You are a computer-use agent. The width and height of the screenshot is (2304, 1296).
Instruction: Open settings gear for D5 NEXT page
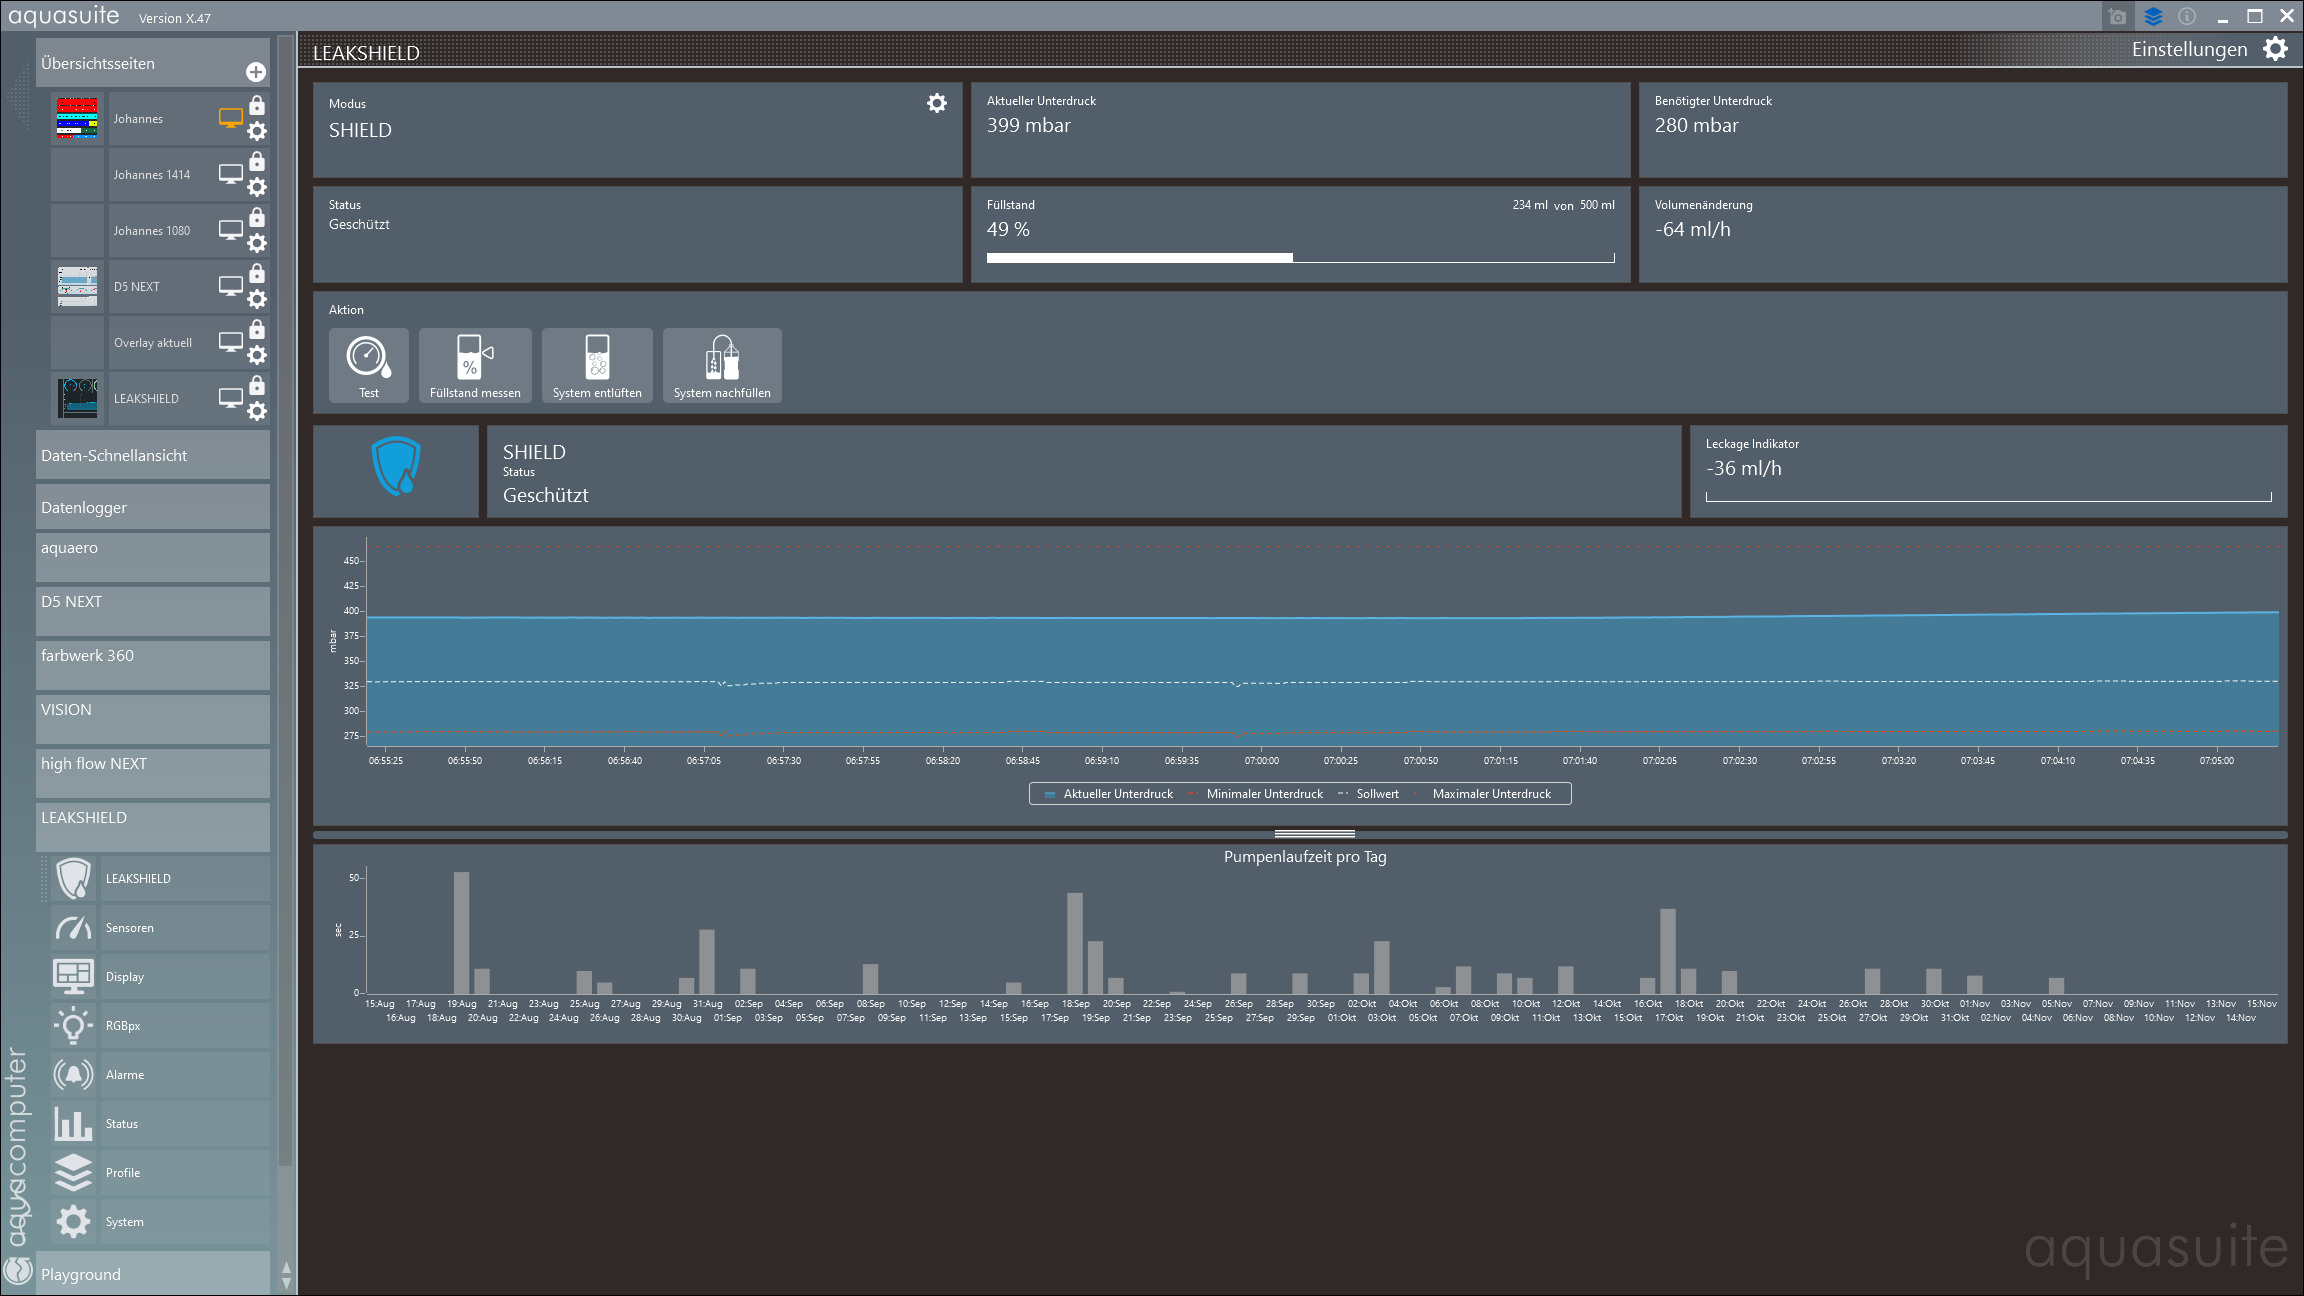[x=257, y=299]
